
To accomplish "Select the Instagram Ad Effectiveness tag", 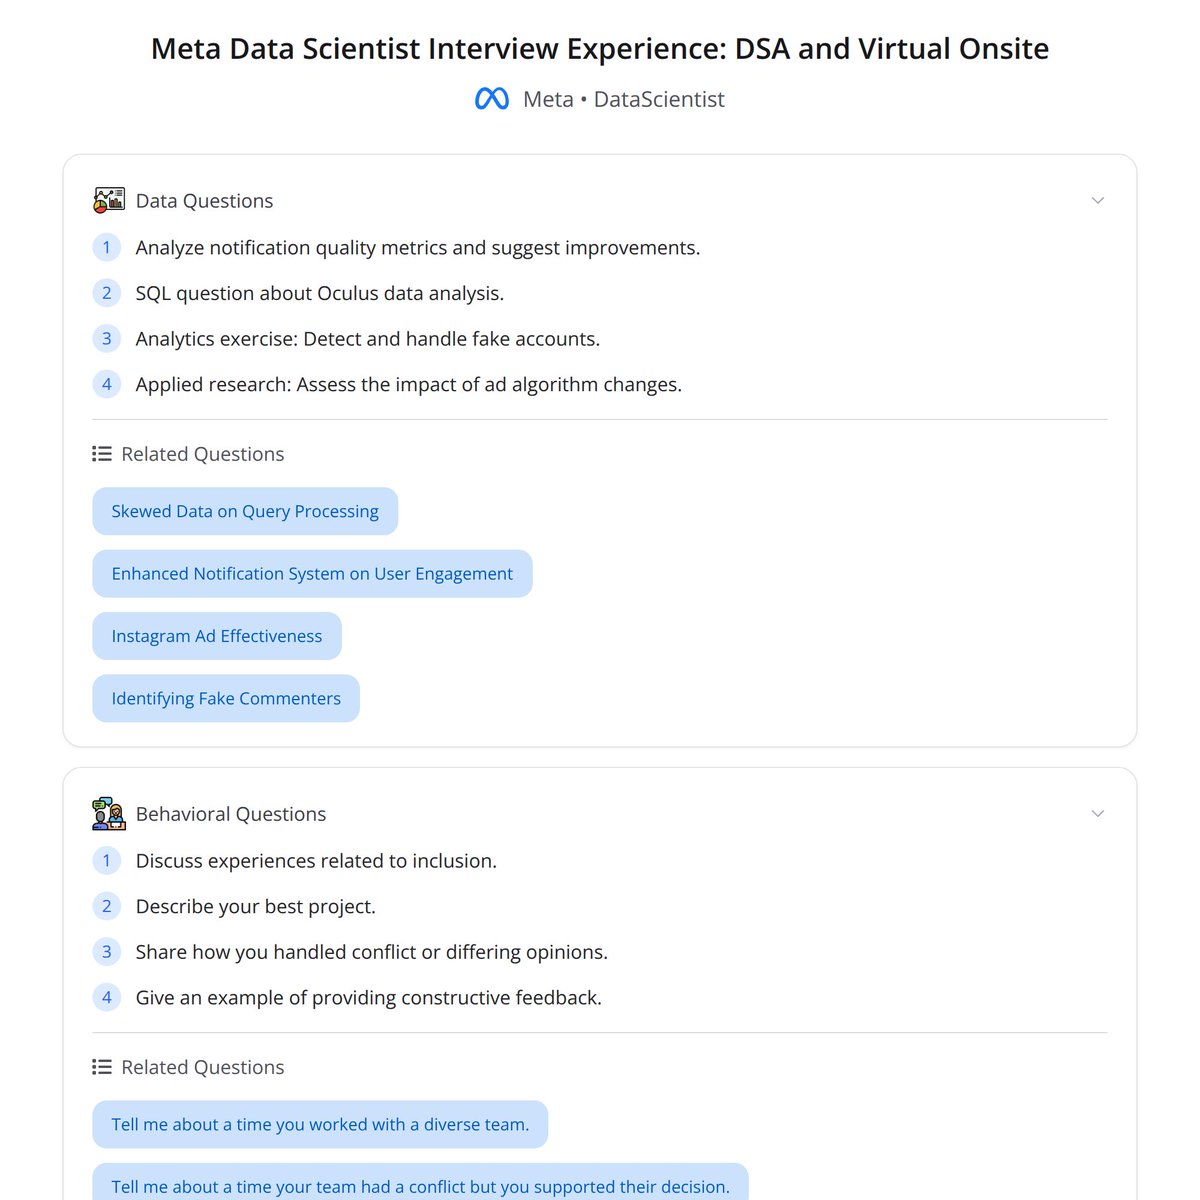I will [217, 636].
